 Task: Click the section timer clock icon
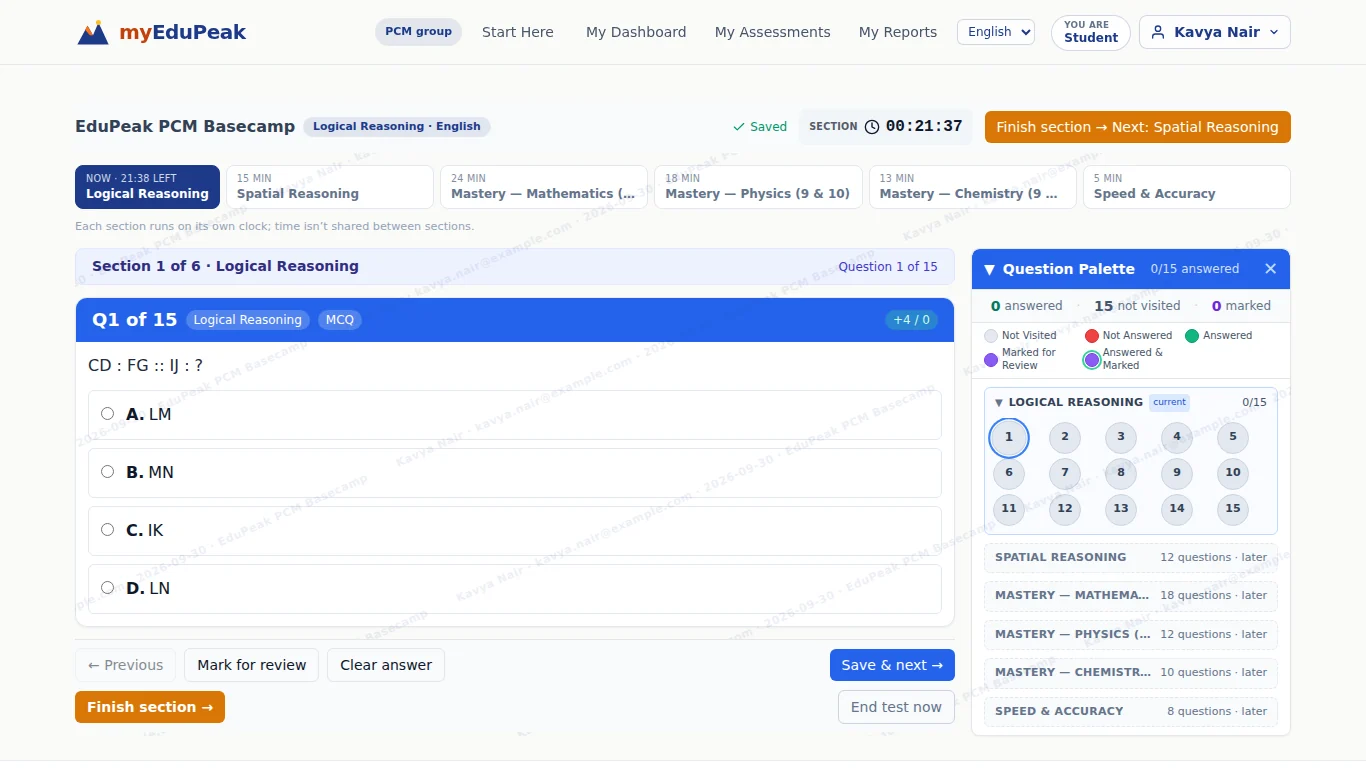click(872, 127)
